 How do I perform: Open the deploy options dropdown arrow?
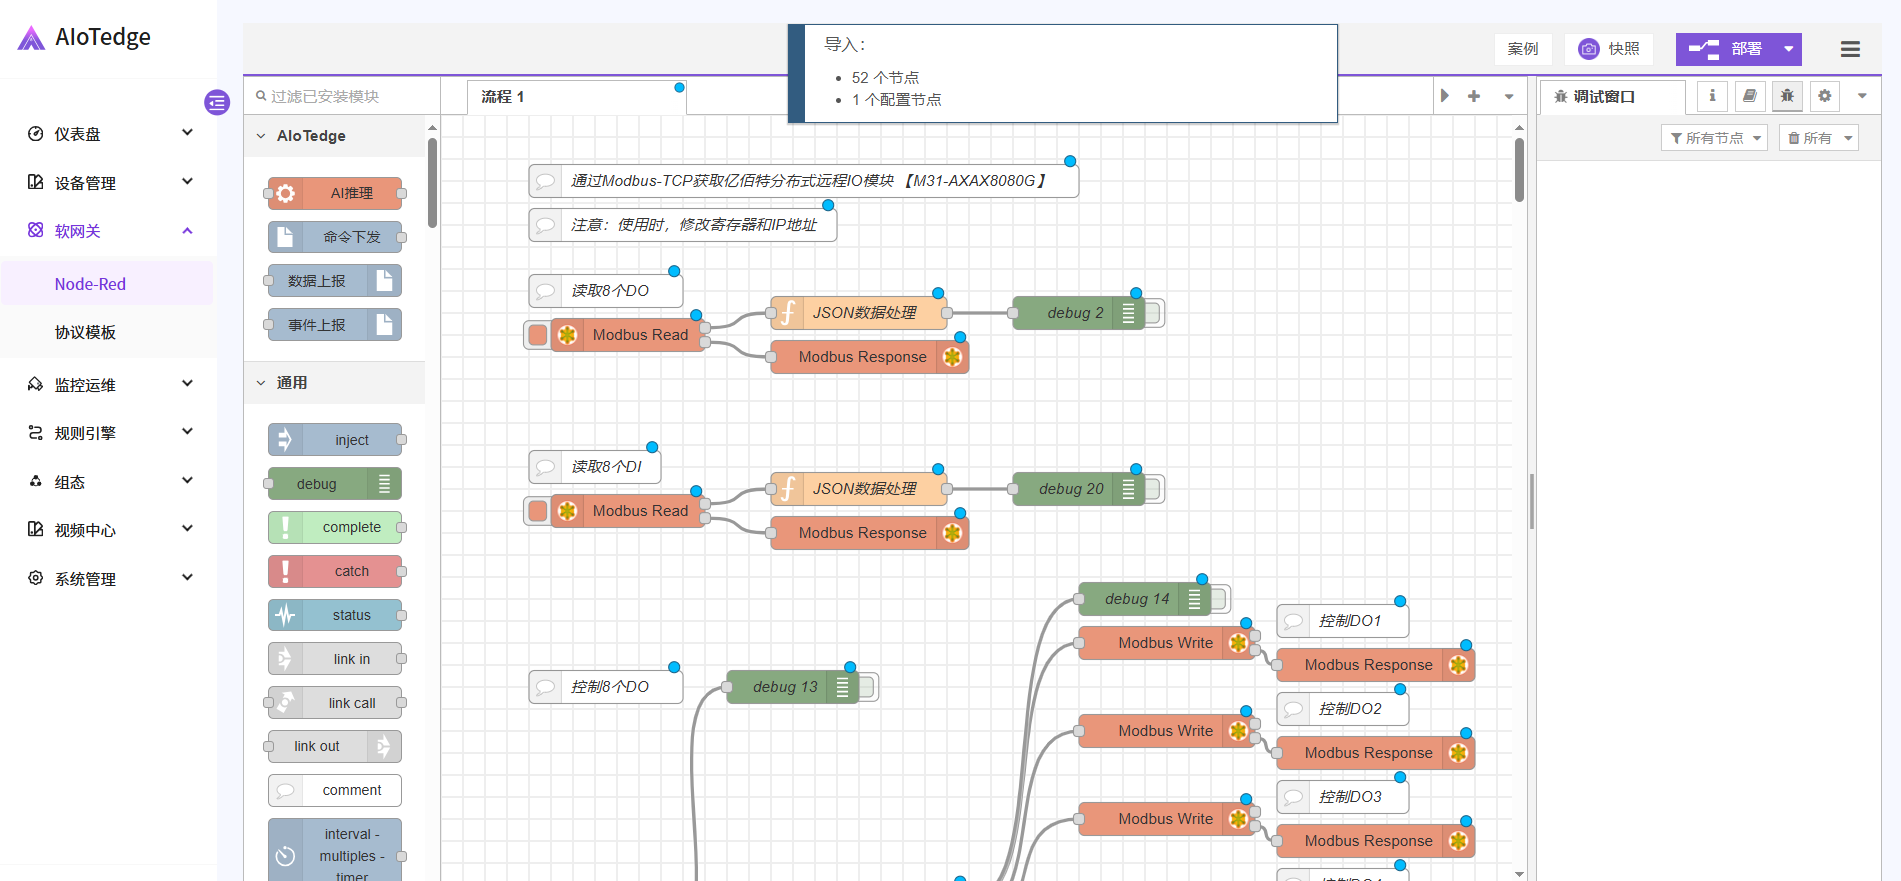click(x=1788, y=49)
